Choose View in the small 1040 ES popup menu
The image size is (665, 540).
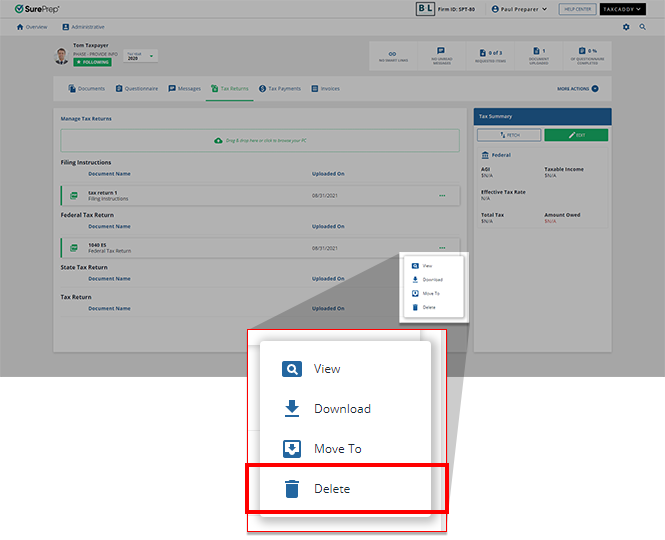434,266
